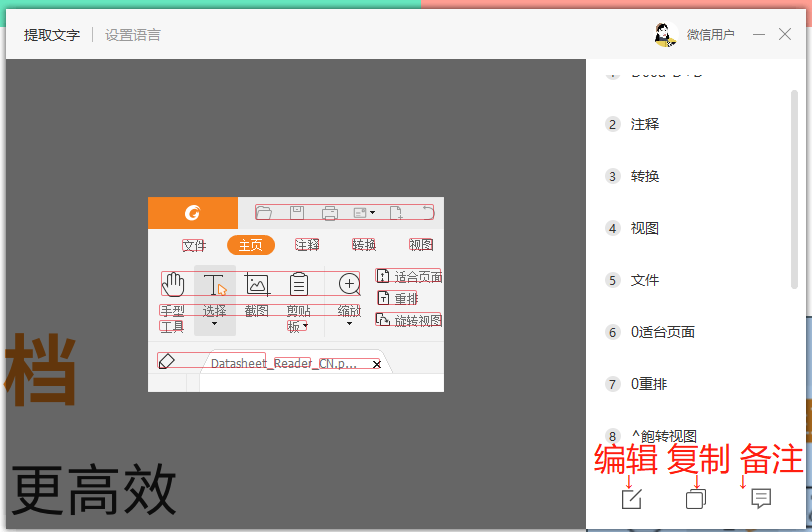
Task: Click the dropdown arrow under 选择
Action: [x=214, y=324]
